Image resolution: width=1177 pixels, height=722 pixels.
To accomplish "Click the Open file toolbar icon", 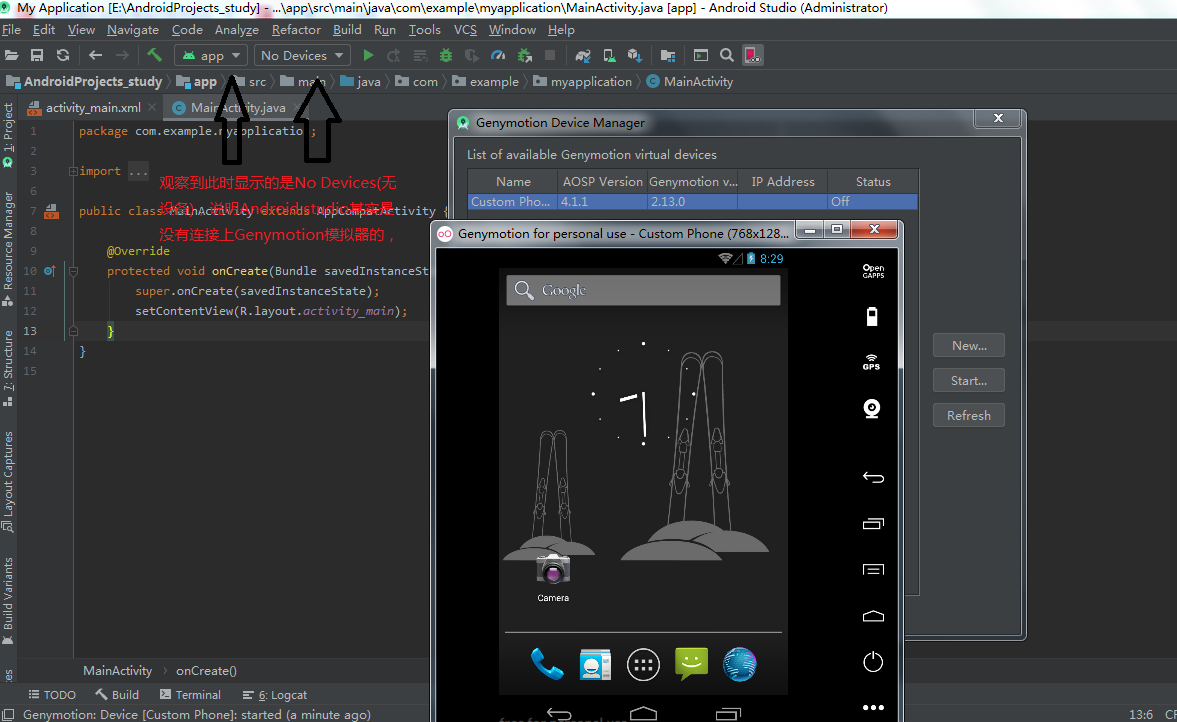I will click(11, 55).
